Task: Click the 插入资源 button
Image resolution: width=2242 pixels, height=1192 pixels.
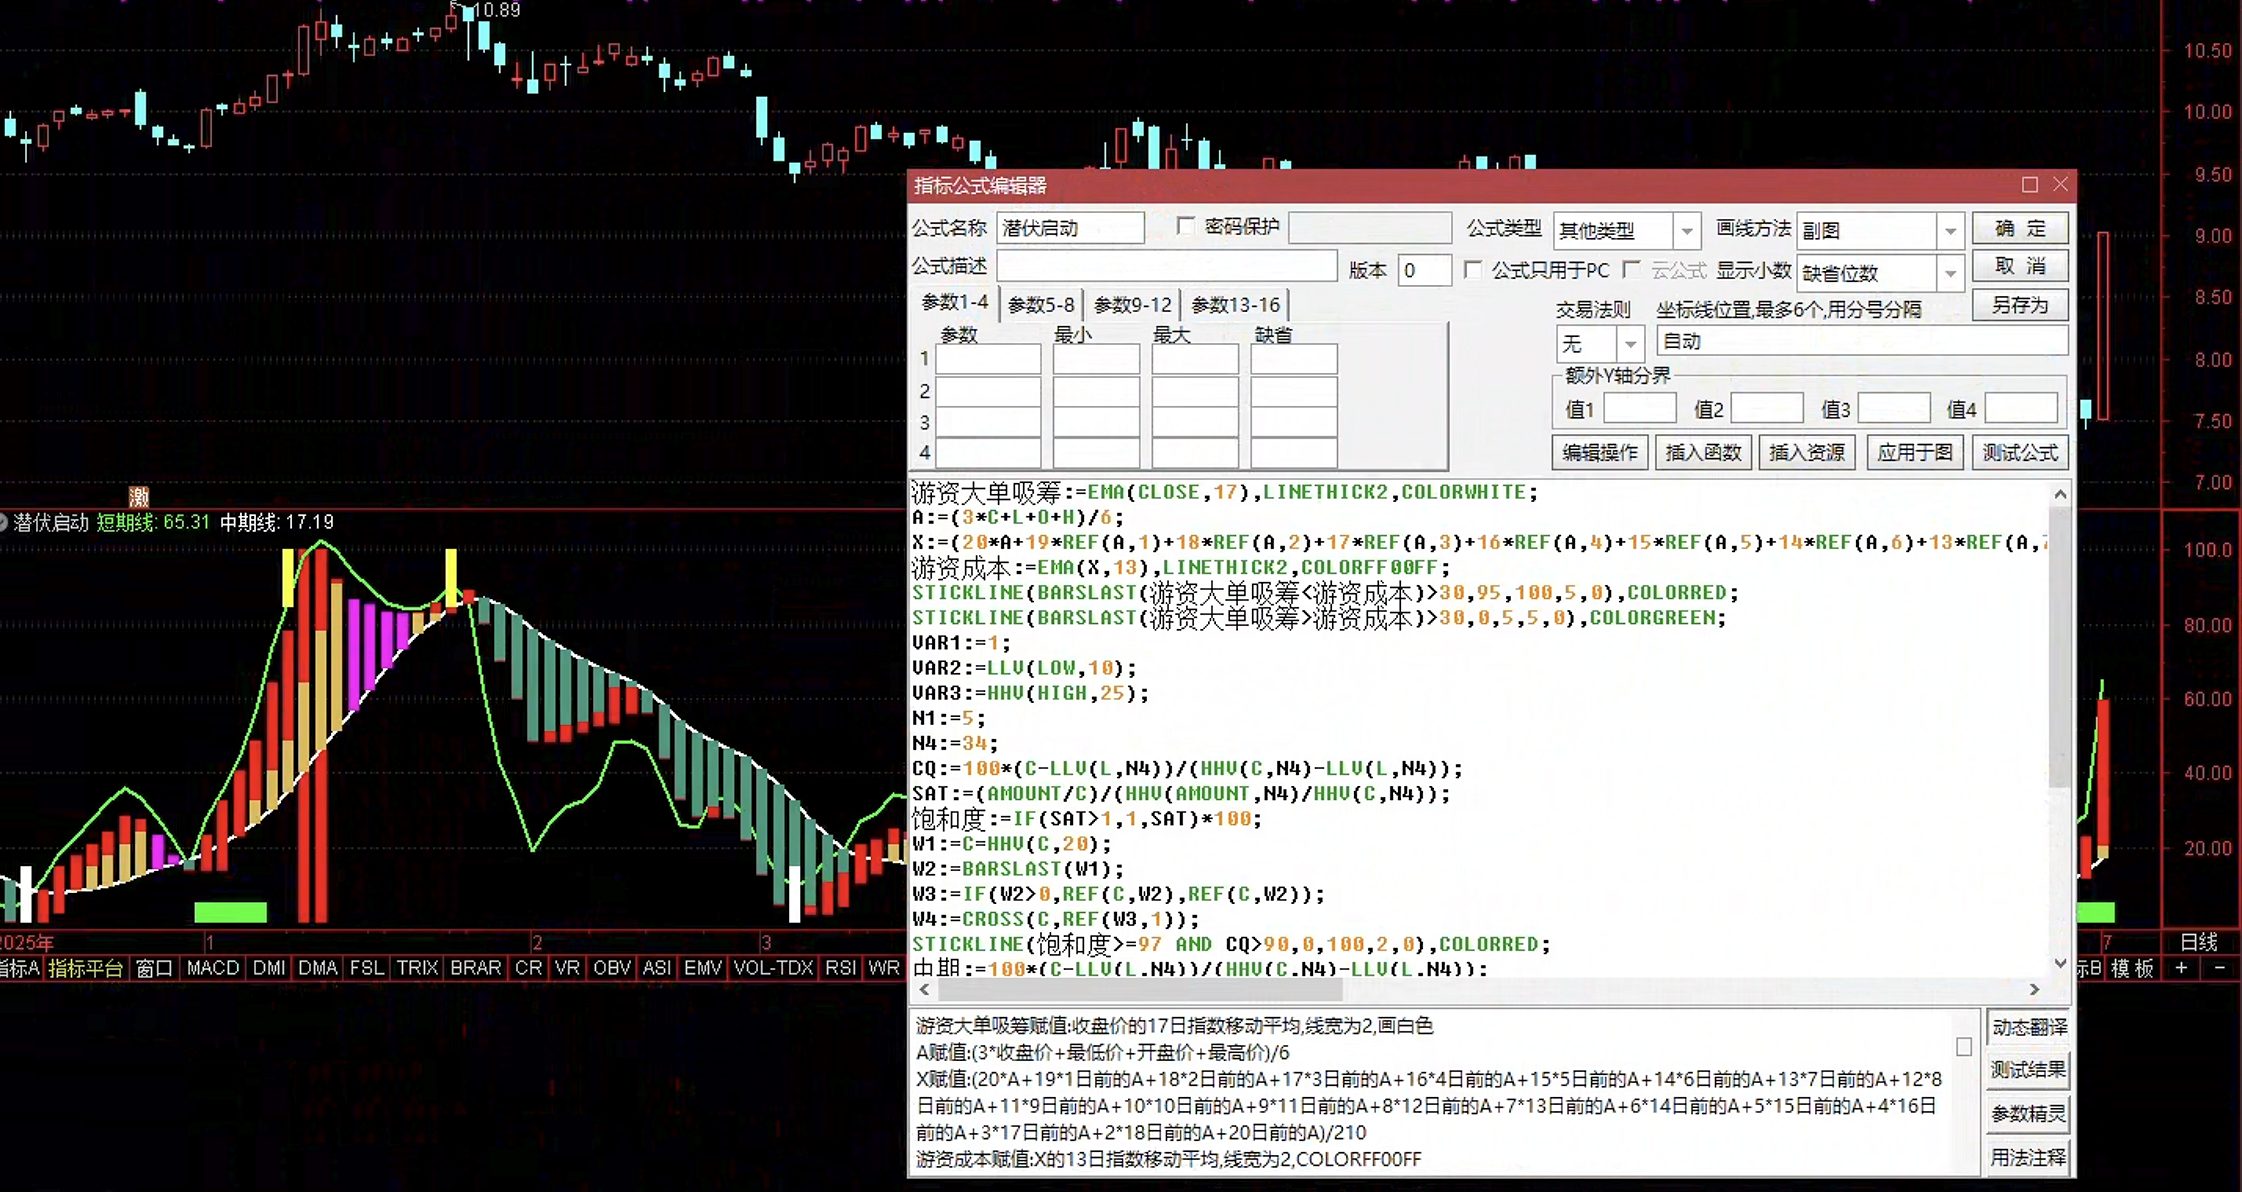Action: click(1807, 453)
